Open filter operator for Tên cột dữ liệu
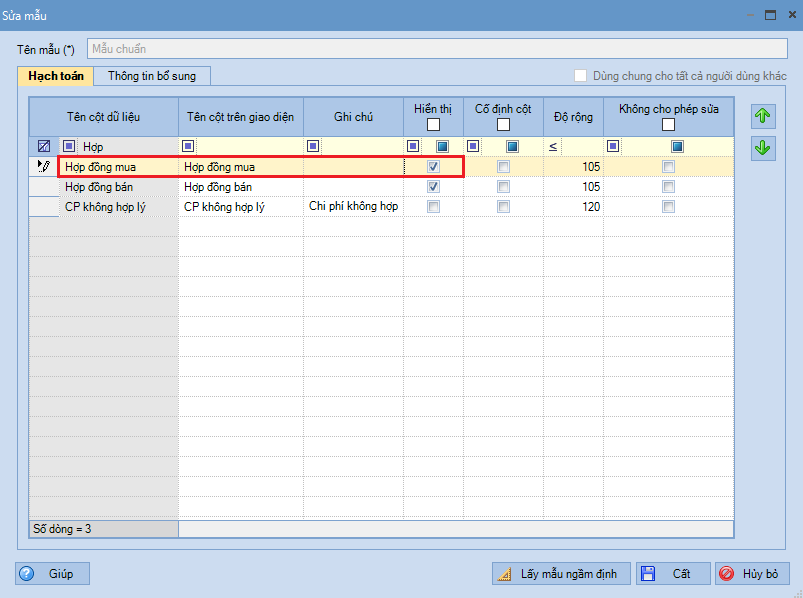The width and height of the screenshot is (803, 598). click(69, 146)
